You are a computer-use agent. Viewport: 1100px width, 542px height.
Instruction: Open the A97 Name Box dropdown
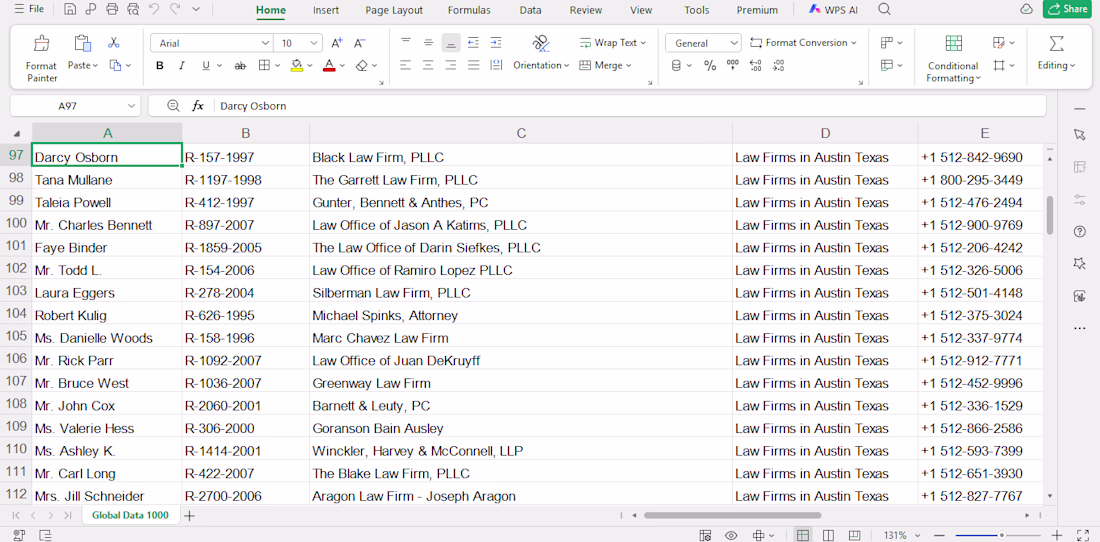(131, 106)
